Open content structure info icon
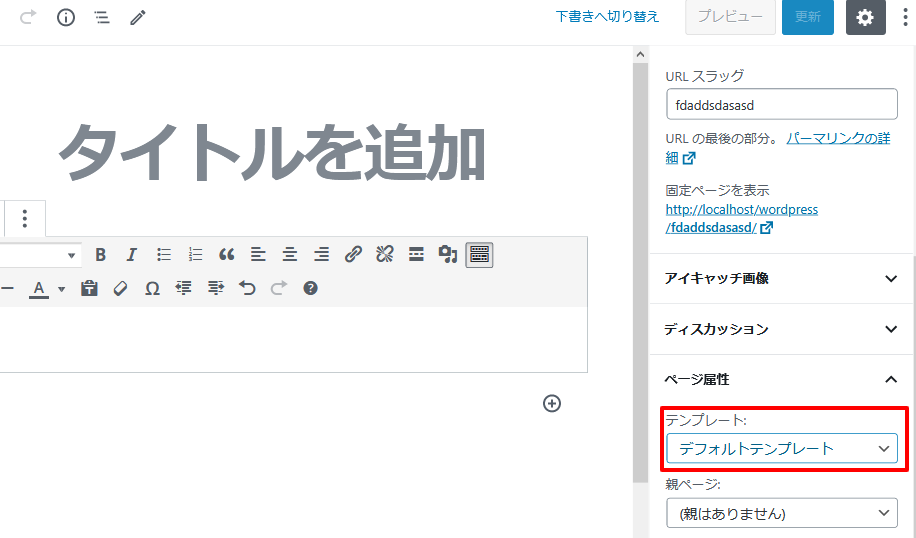The image size is (916, 538). [x=65, y=18]
